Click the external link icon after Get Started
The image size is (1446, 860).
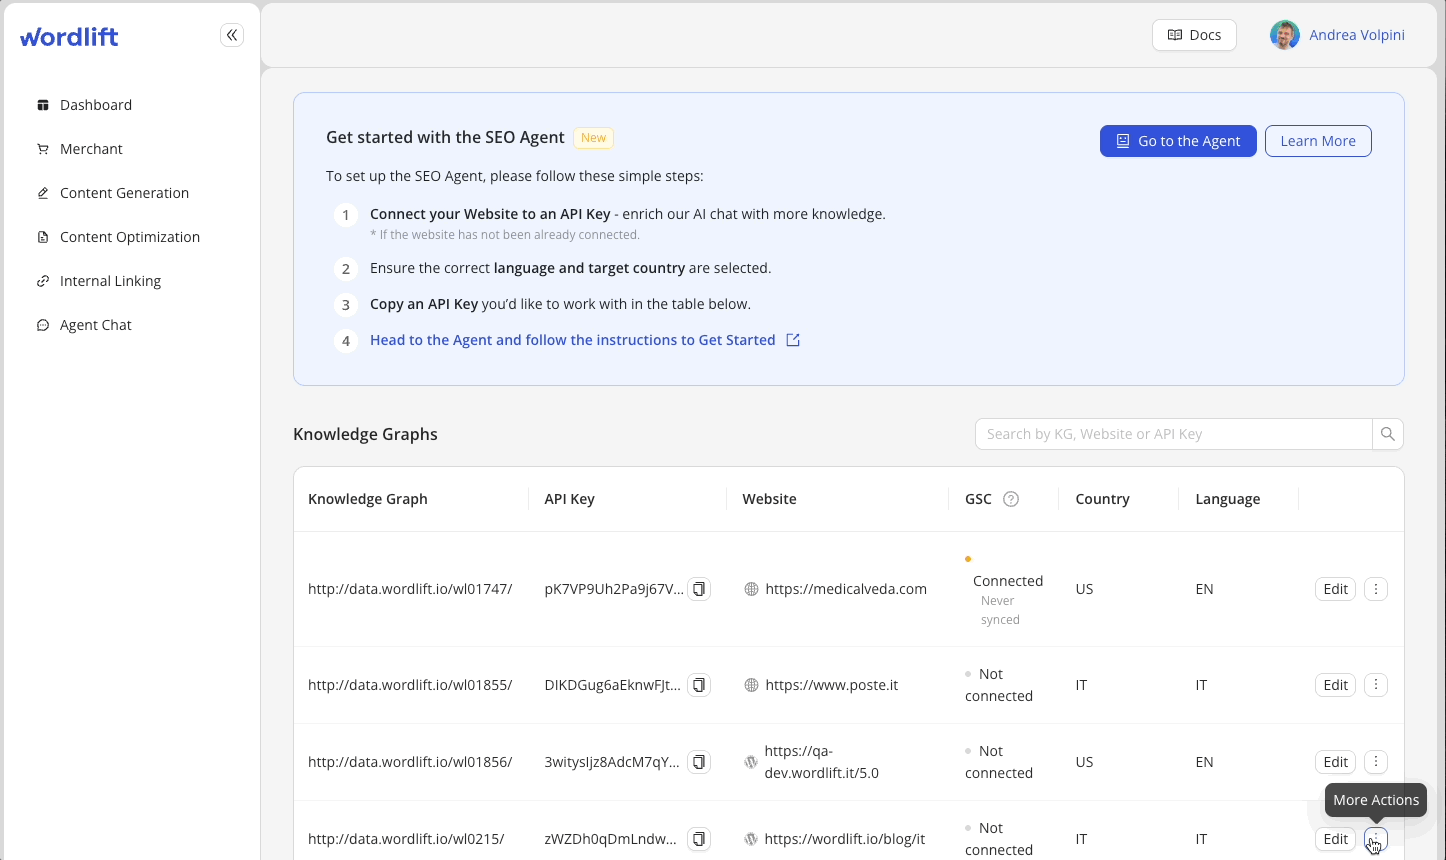pyautogui.click(x=793, y=340)
